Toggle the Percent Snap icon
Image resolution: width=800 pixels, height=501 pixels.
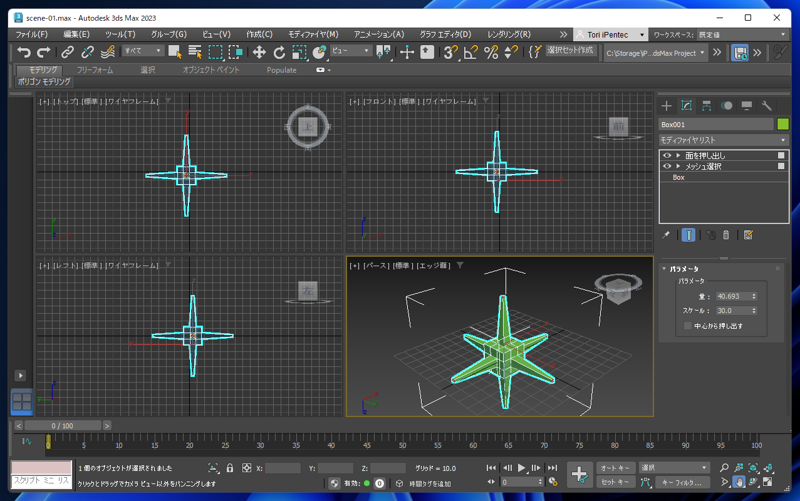point(491,52)
